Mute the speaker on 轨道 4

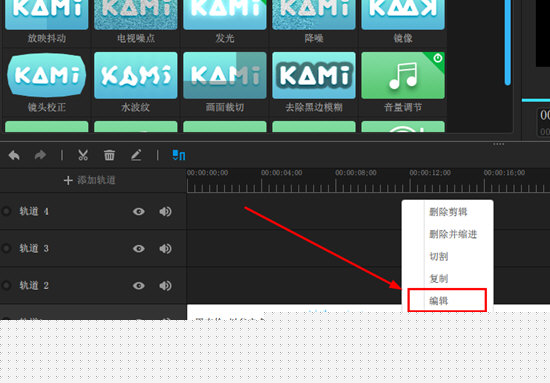[x=165, y=211]
